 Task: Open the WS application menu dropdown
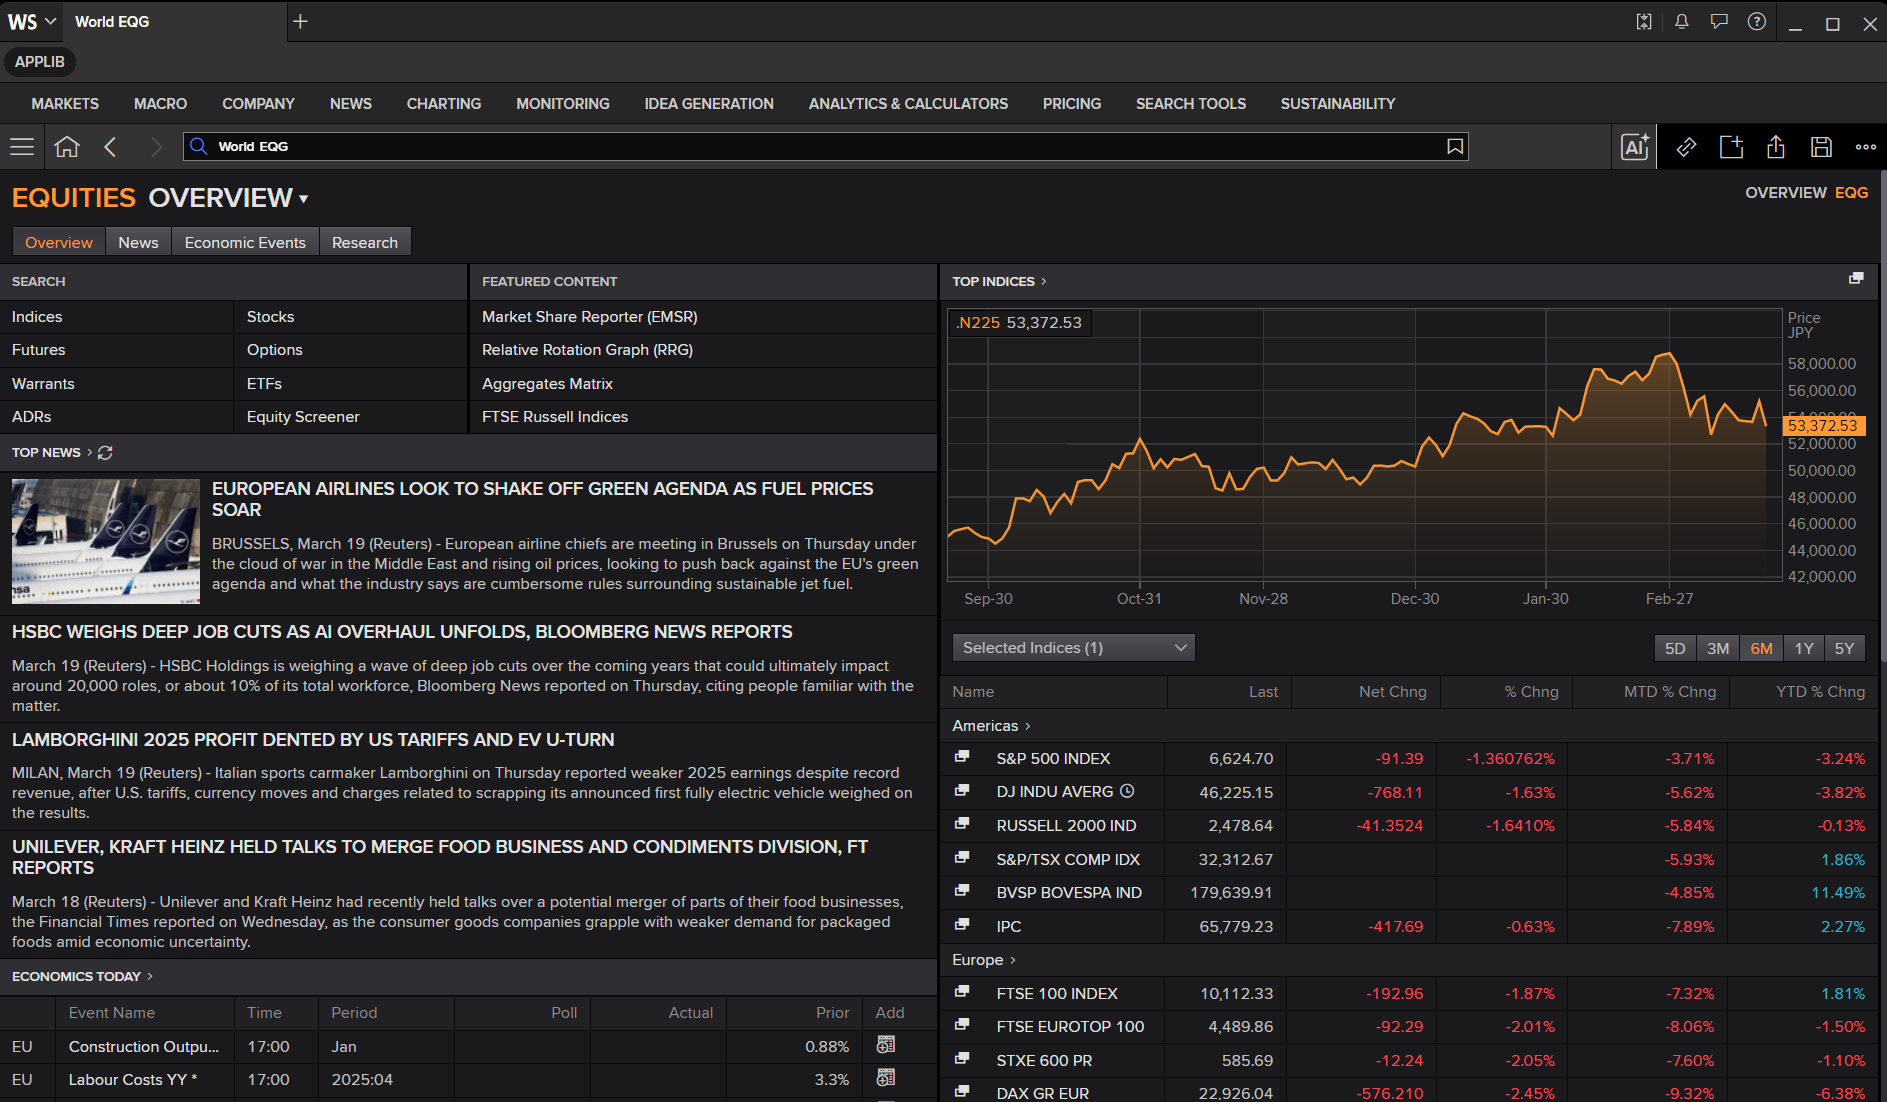(x=32, y=21)
